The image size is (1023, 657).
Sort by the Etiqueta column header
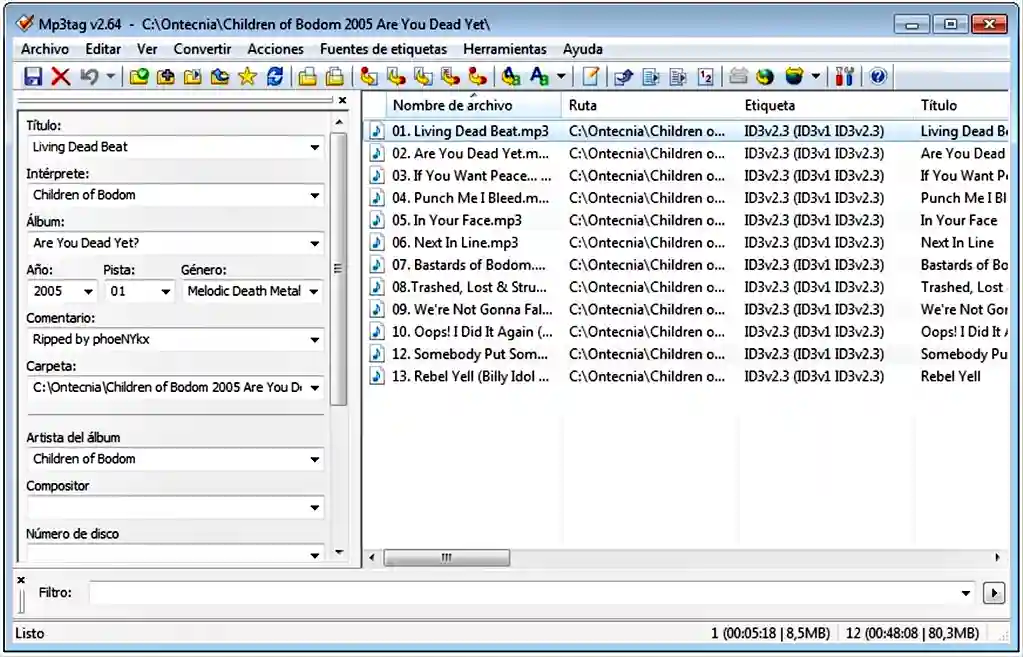click(826, 105)
